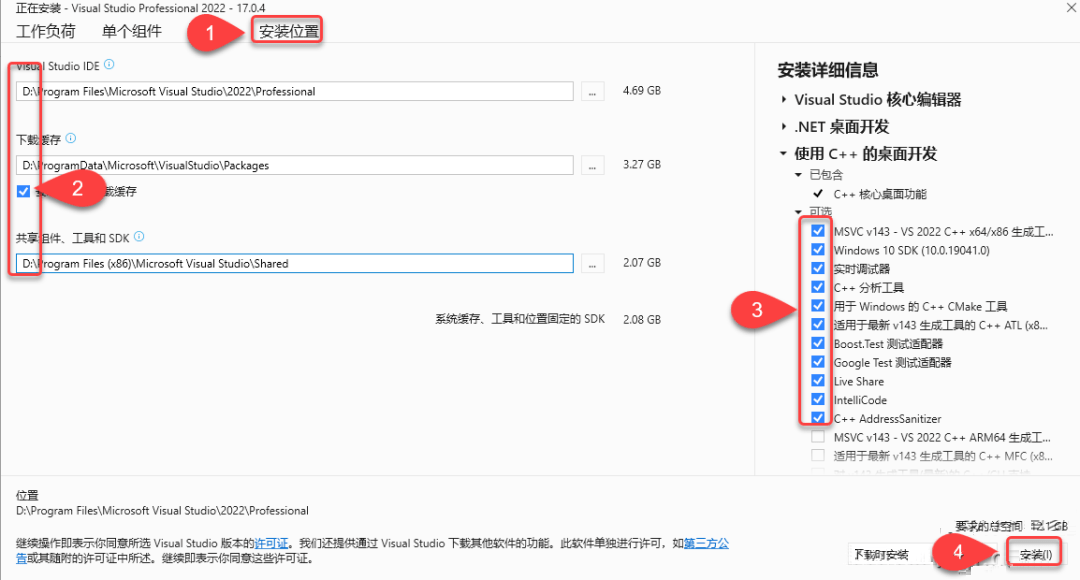Click the 安装(I) button
Viewport: 1080px width, 580px height.
tap(1035, 555)
